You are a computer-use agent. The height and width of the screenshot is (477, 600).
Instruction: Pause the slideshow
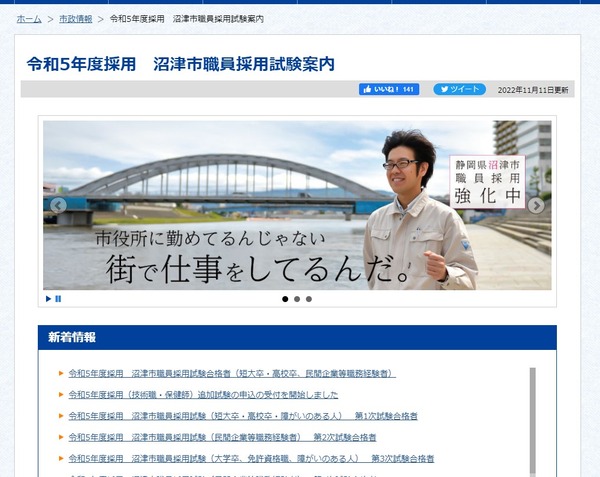58,299
